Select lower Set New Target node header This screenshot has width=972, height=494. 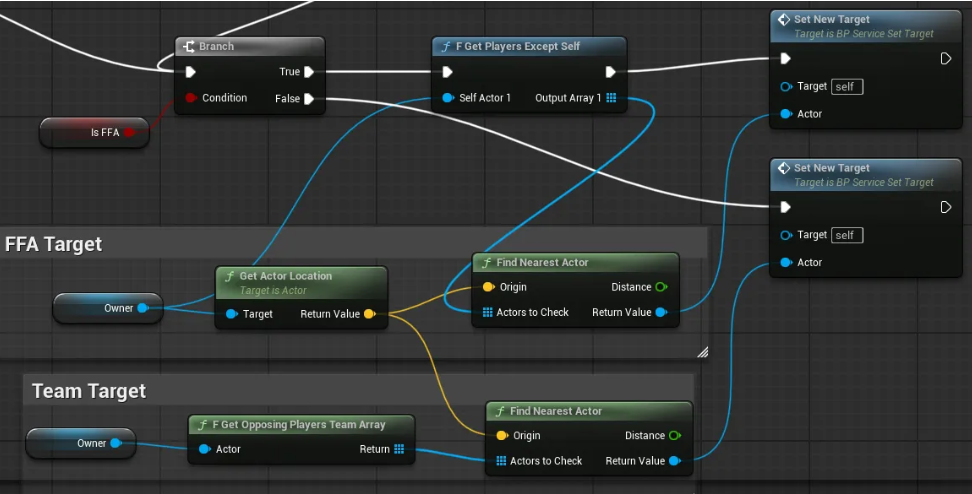(x=866, y=175)
